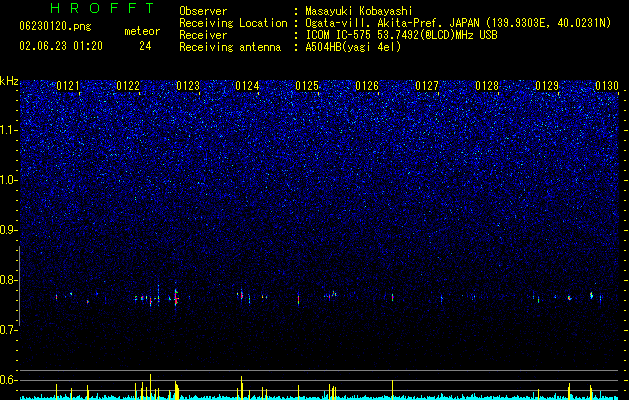The width and height of the screenshot is (629, 400).
Task: Click the yellow amplitude peak below 0126
Action: [x=392, y=389]
